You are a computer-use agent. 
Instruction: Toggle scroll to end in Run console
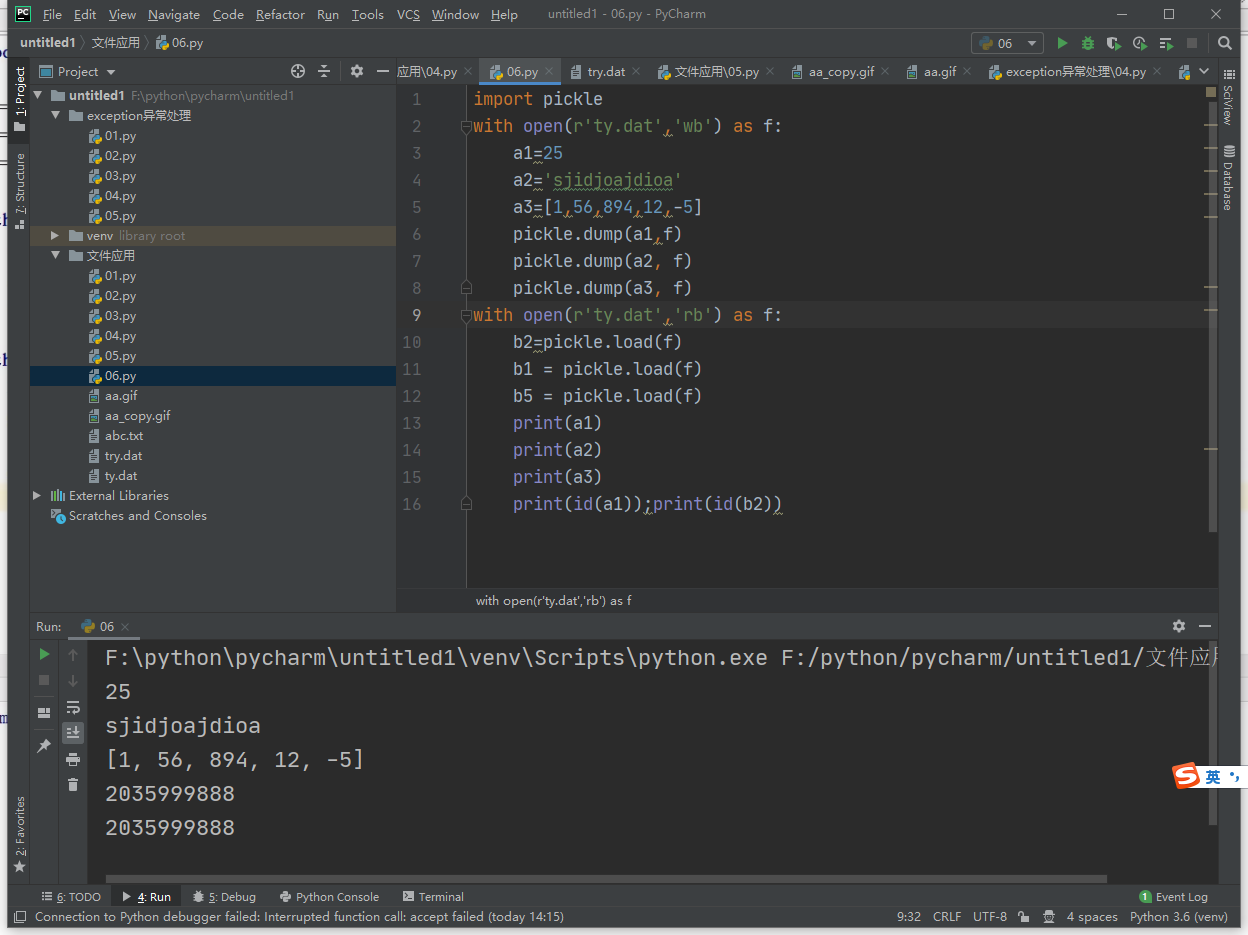point(73,733)
